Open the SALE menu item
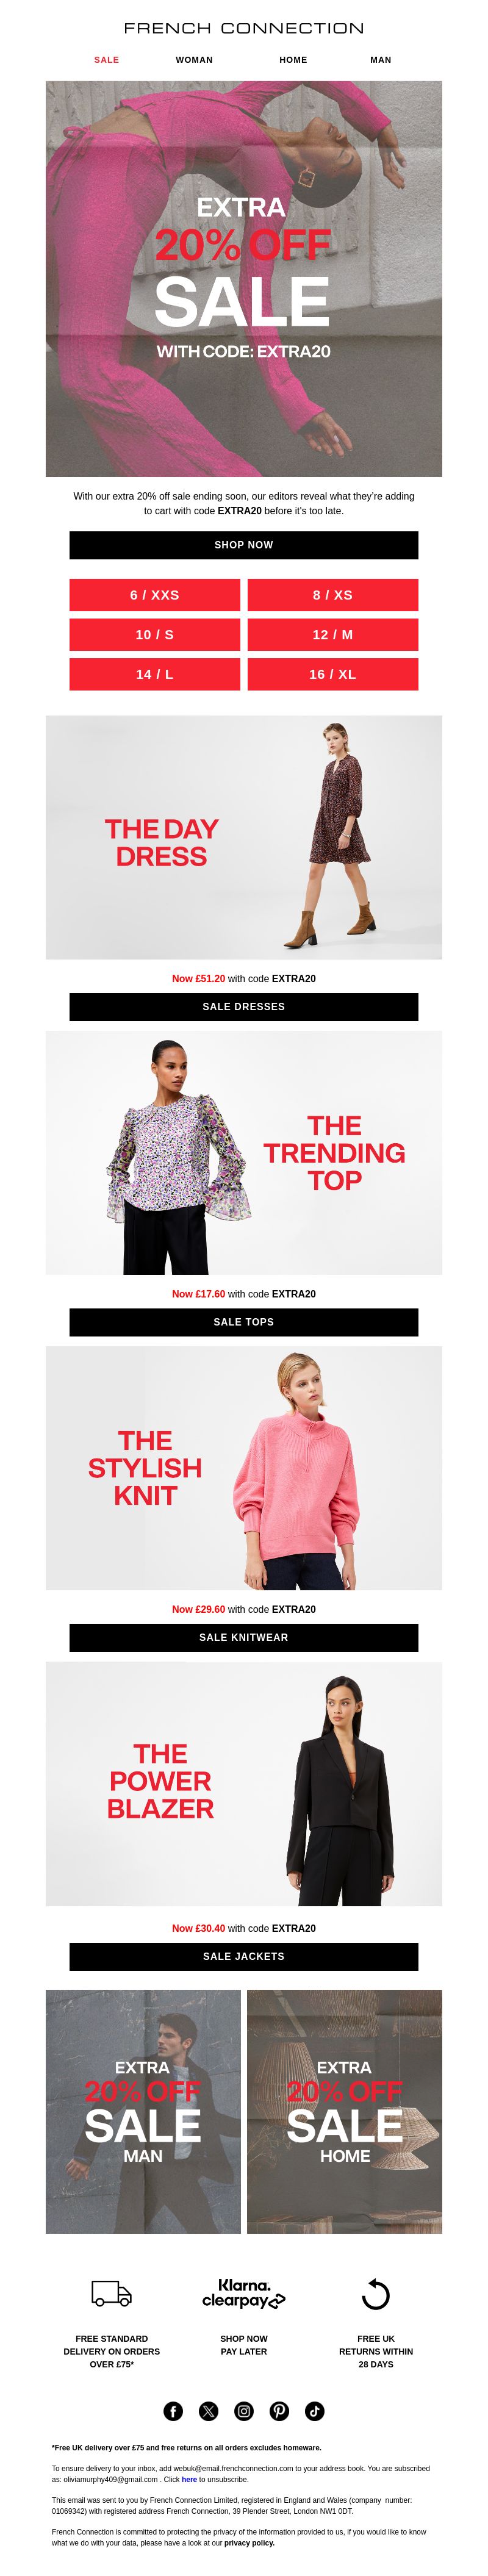Image resolution: width=488 pixels, height=2576 pixels. pos(106,60)
